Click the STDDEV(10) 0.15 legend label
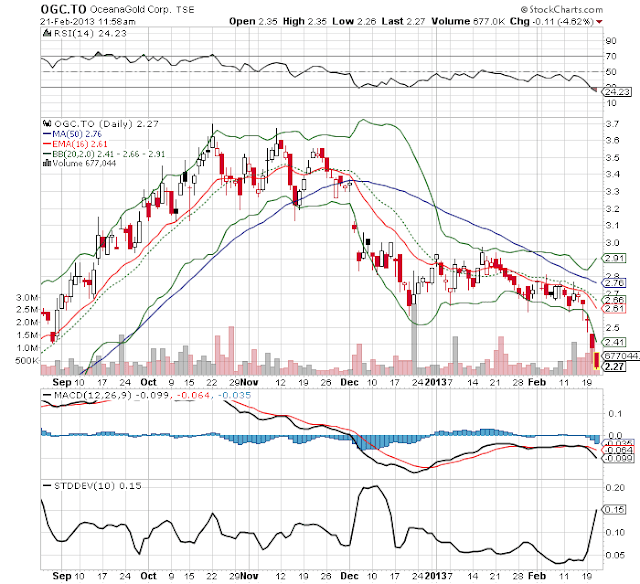This screenshot has width=640, height=584. (98, 486)
